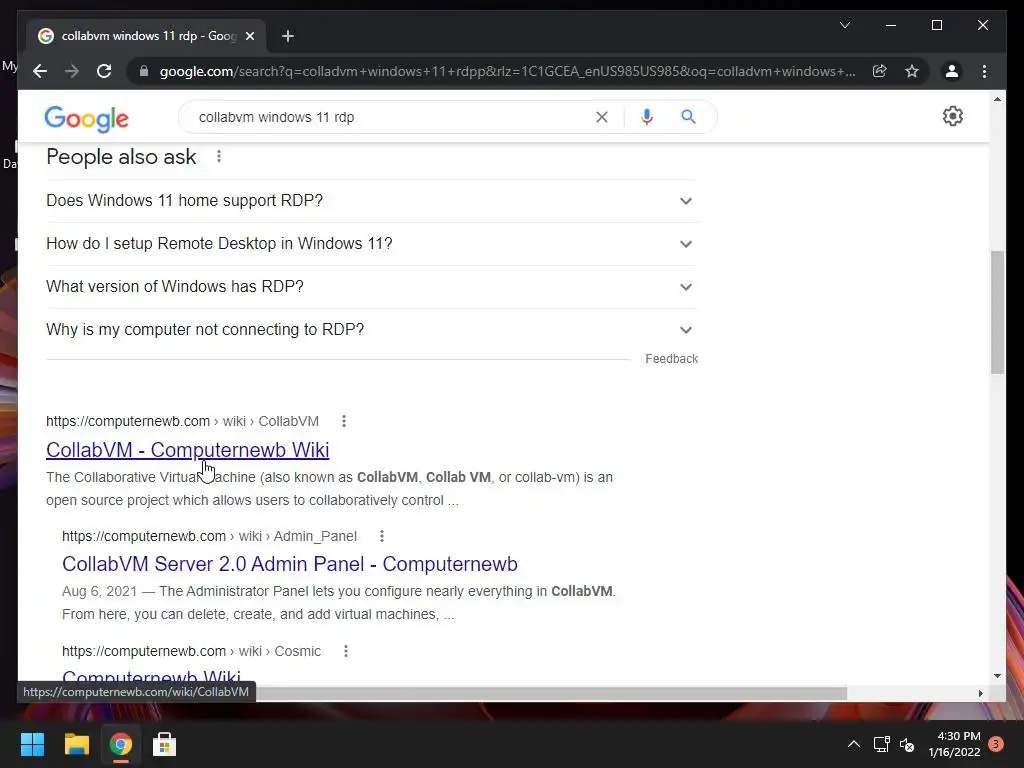The image size is (1024, 768).
Task: Click the horizontal scrollbar thumb at bottom
Action: [x=550, y=693]
